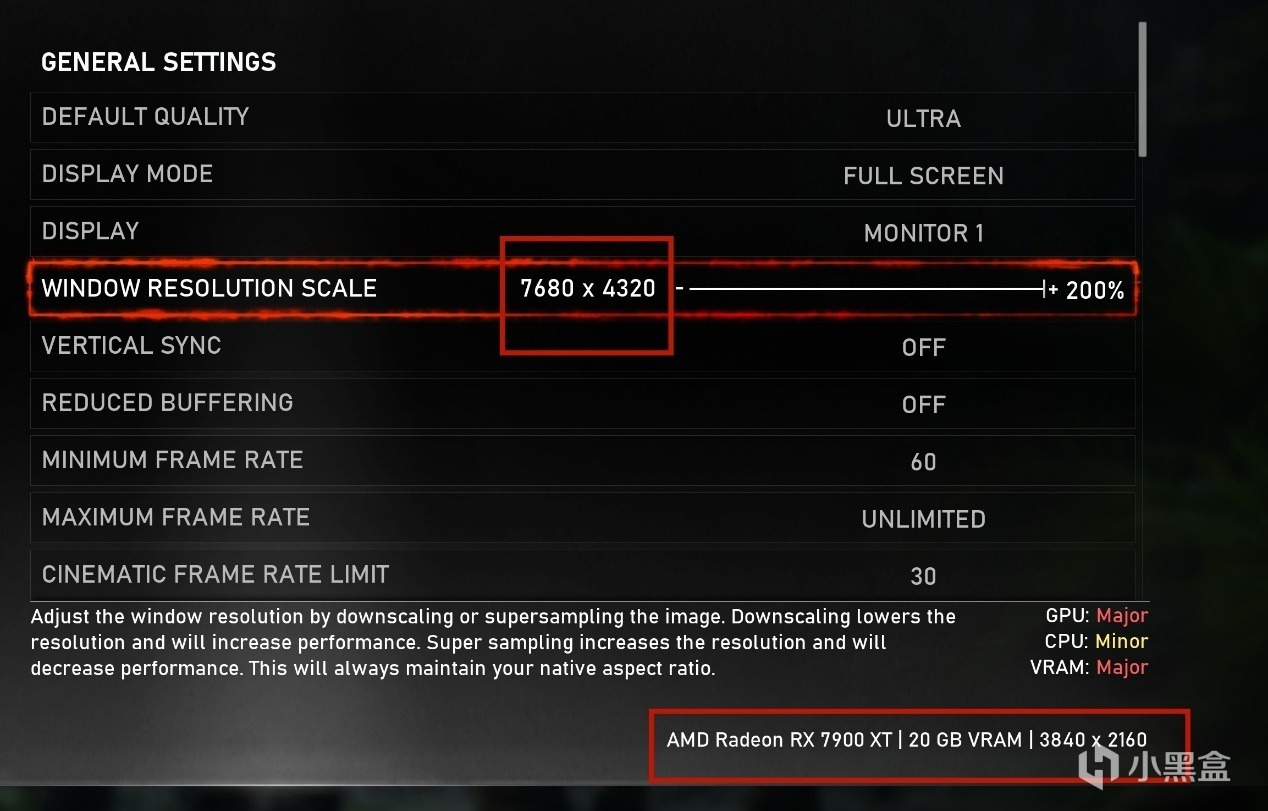Change Display Mode from FULL SCREEN
The height and width of the screenshot is (811, 1268).
pyautogui.click(x=923, y=176)
